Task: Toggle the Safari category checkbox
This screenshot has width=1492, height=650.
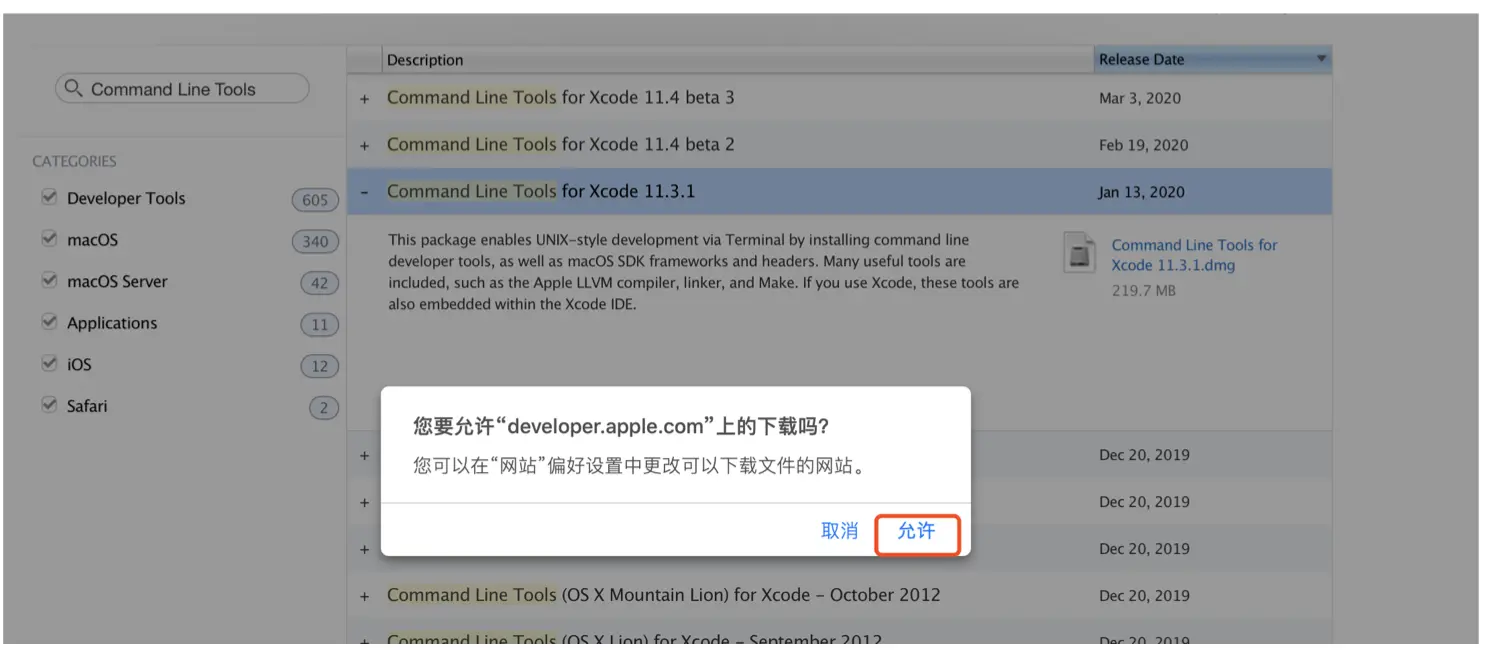Action: click(x=49, y=406)
